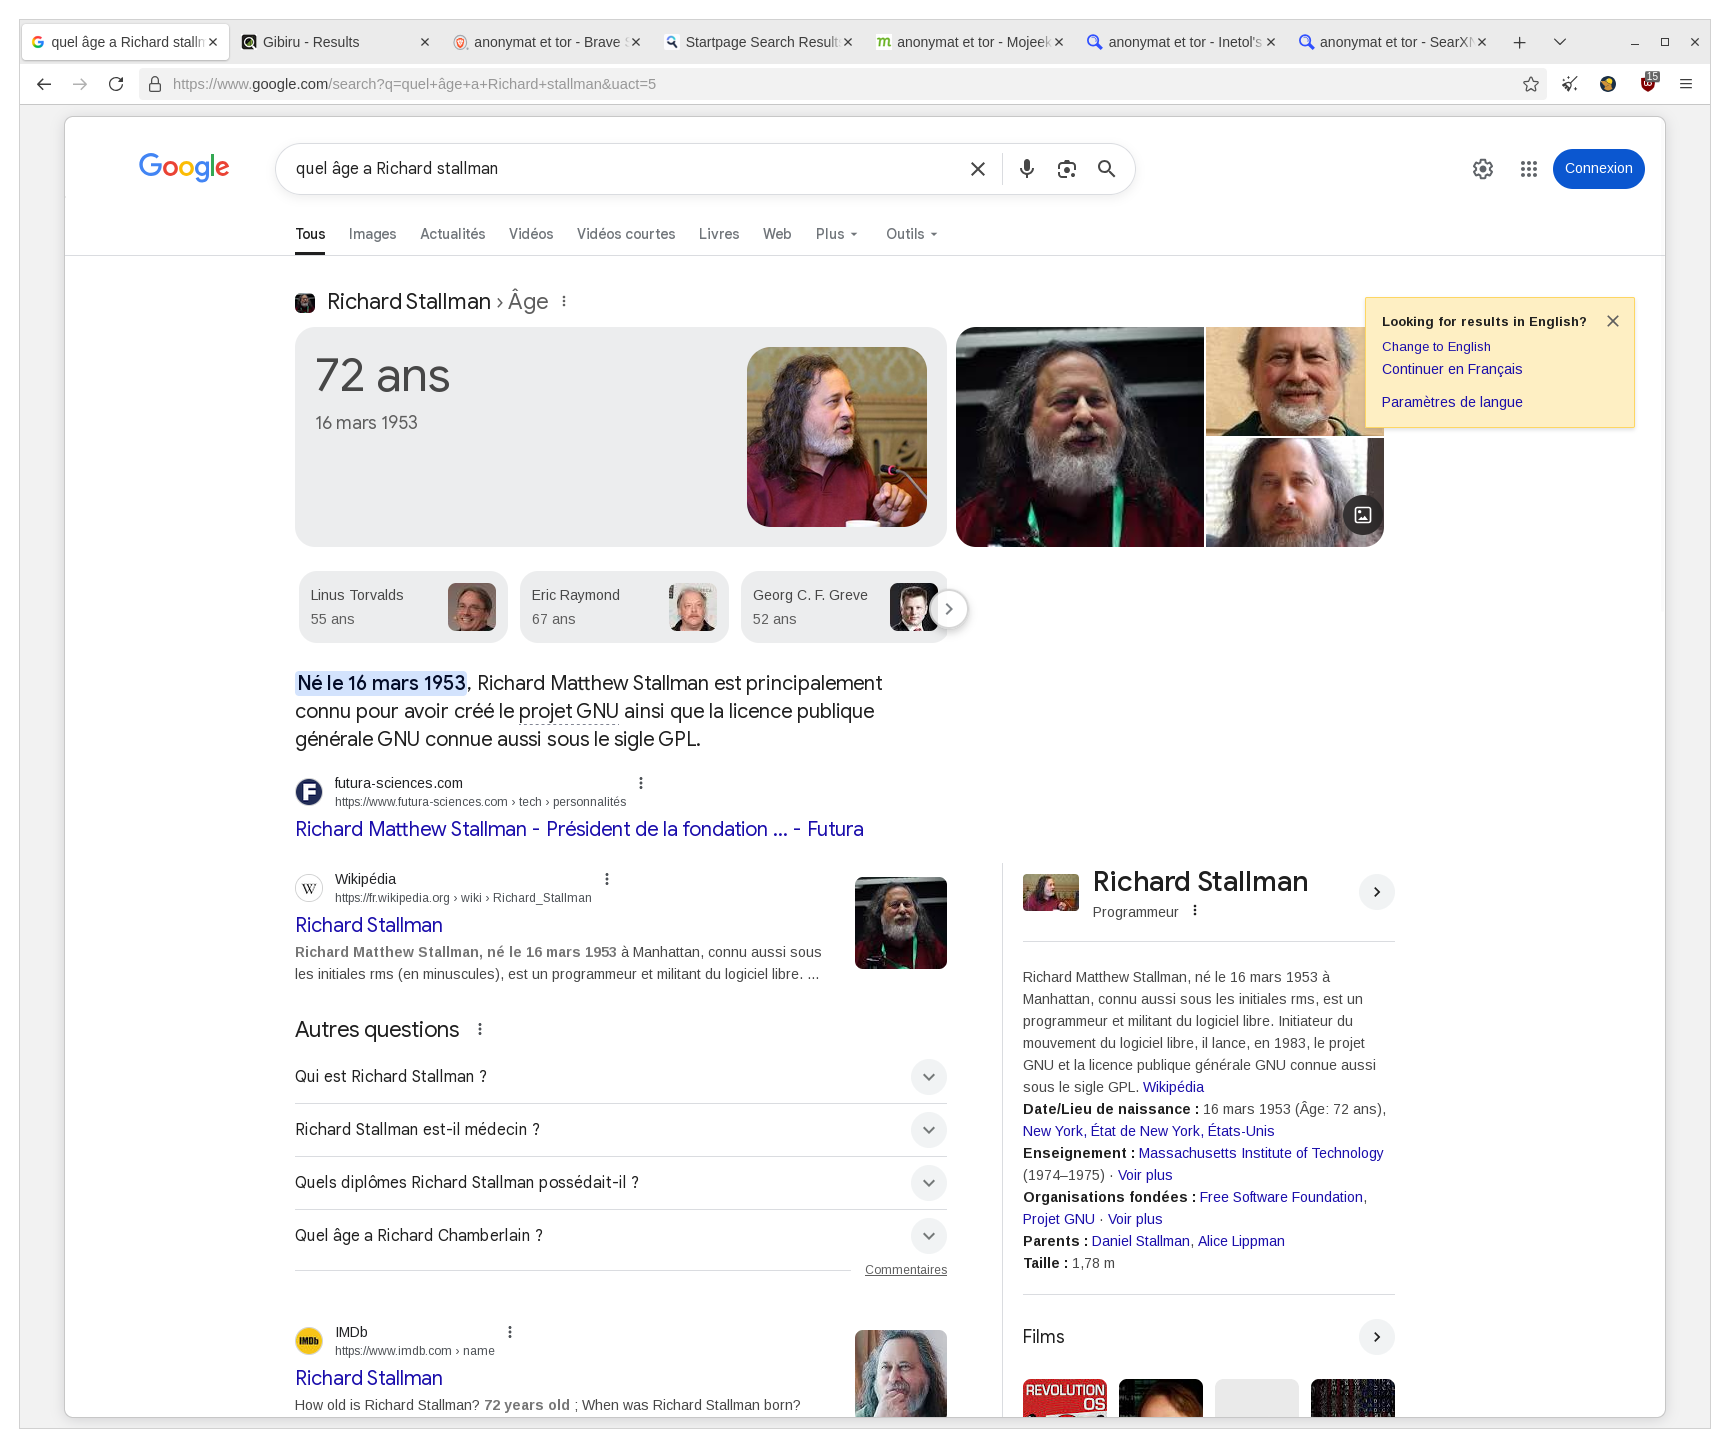Open the Plus dropdown in search filters
The image size is (1730, 1448).
(836, 234)
